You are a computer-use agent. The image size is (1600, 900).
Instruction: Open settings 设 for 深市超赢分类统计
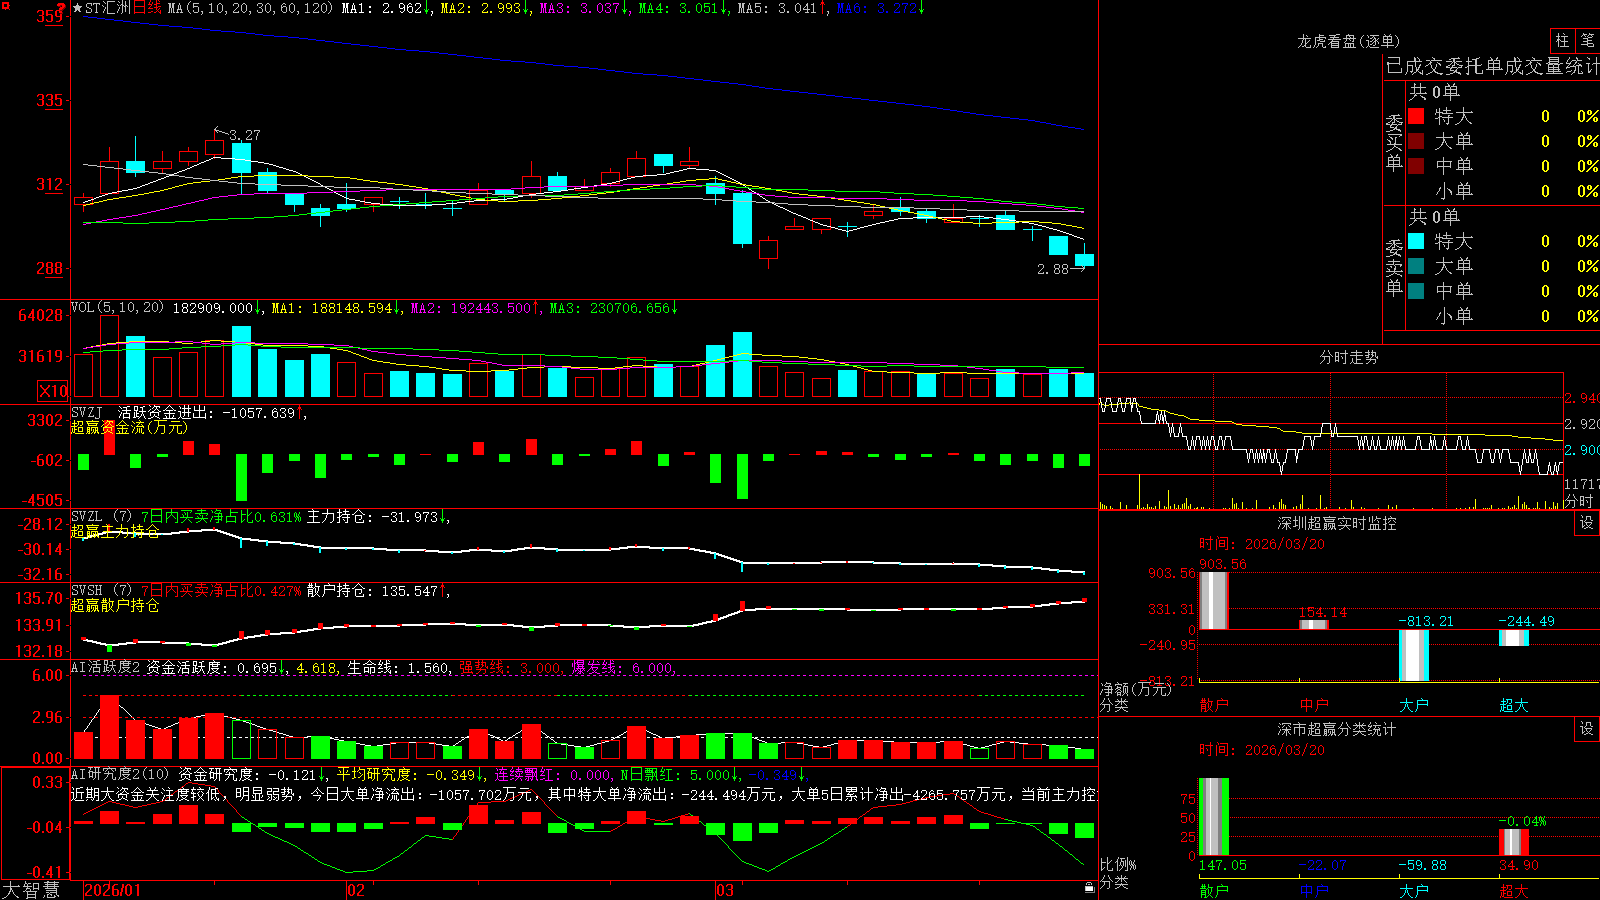(1587, 729)
